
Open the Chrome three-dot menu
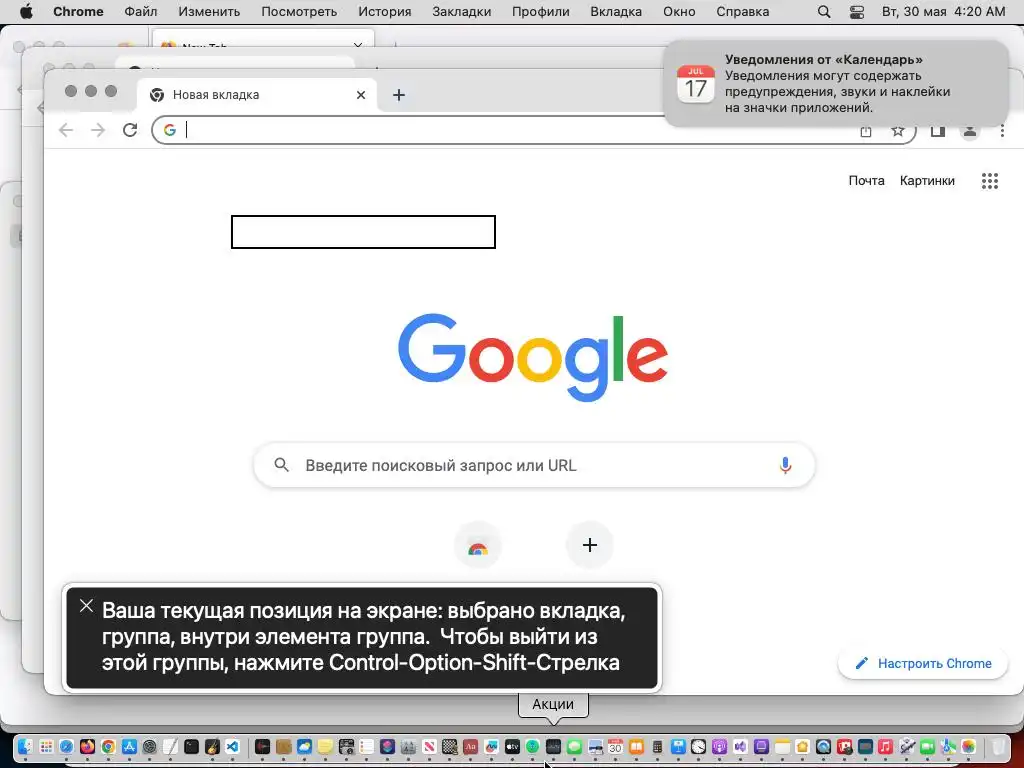[1002, 131]
